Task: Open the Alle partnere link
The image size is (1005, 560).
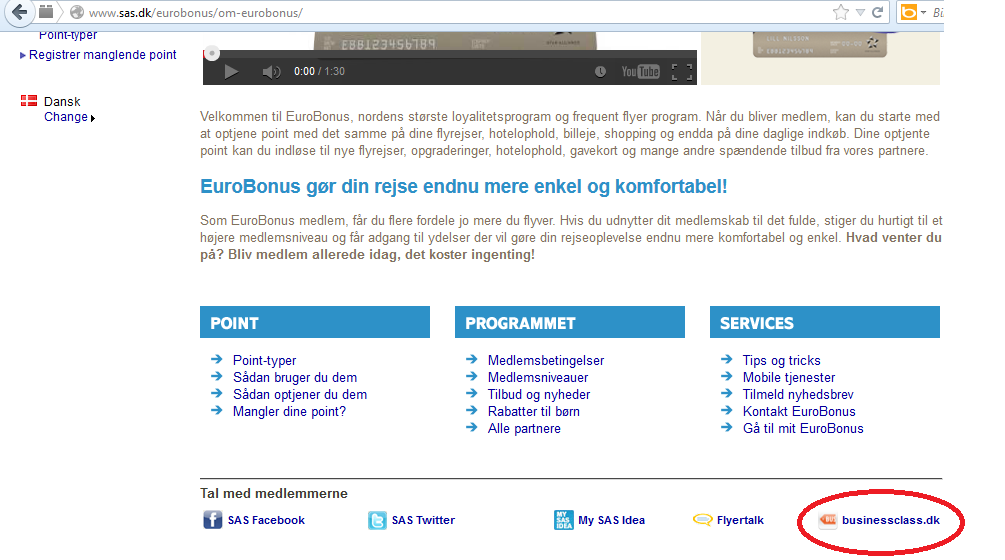Action: coord(524,429)
